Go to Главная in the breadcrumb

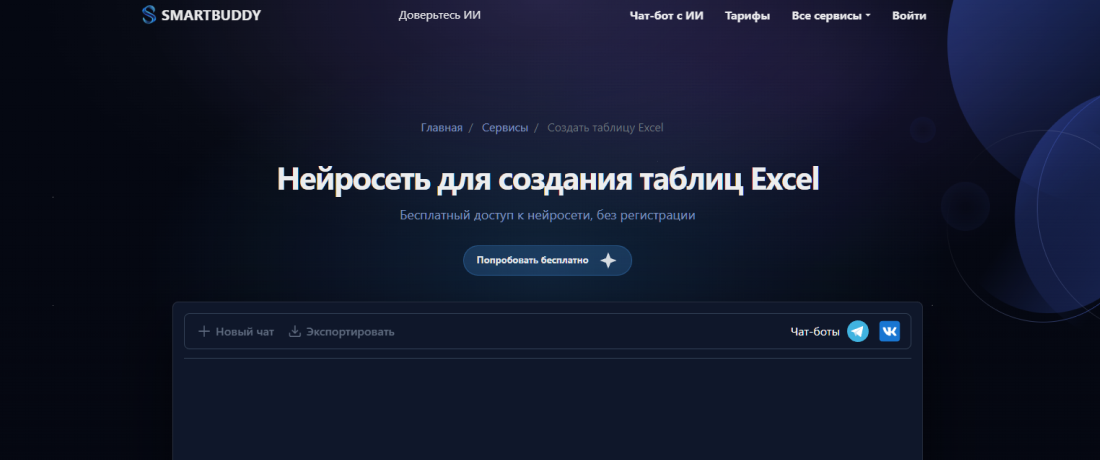[x=441, y=128]
